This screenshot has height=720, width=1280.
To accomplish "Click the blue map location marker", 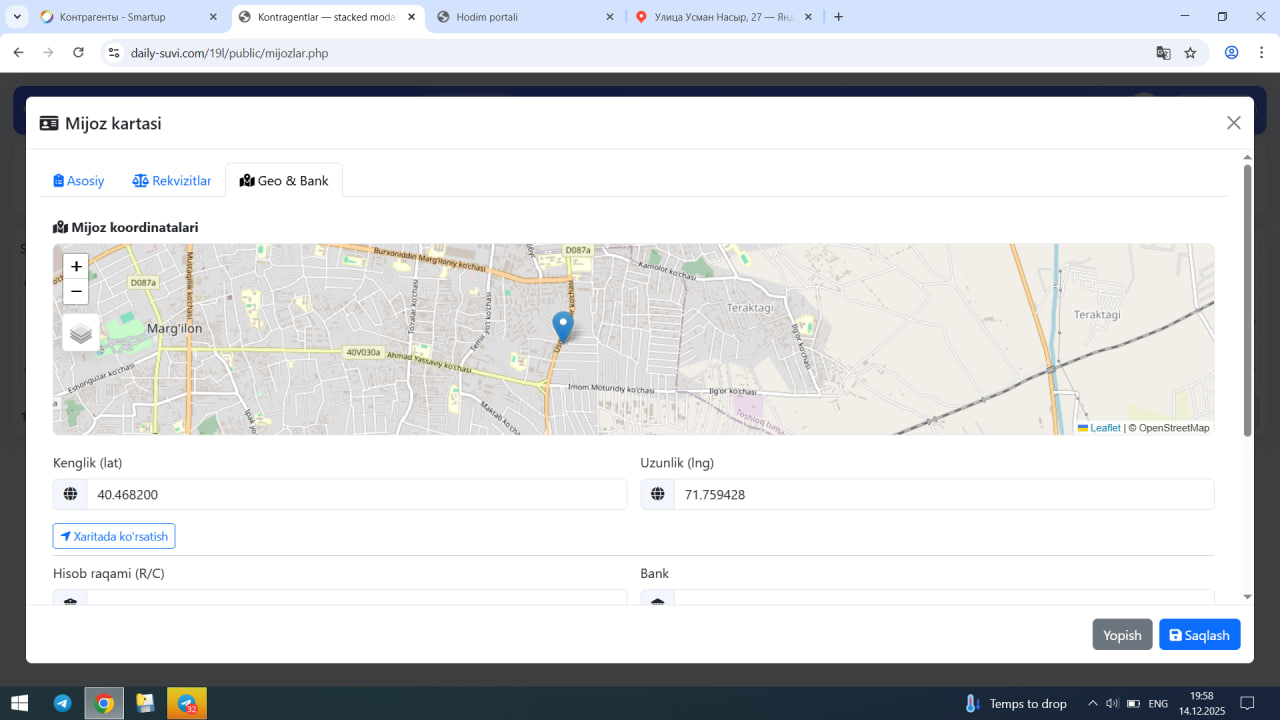I will (563, 326).
